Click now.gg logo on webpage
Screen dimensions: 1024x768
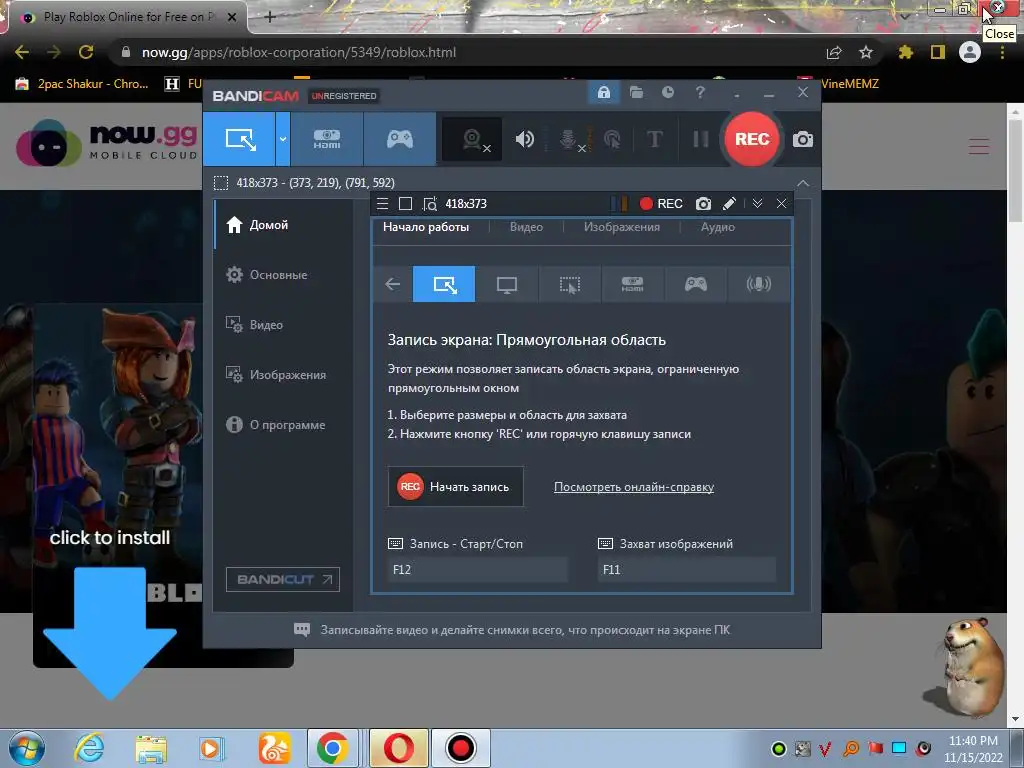point(106,142)
